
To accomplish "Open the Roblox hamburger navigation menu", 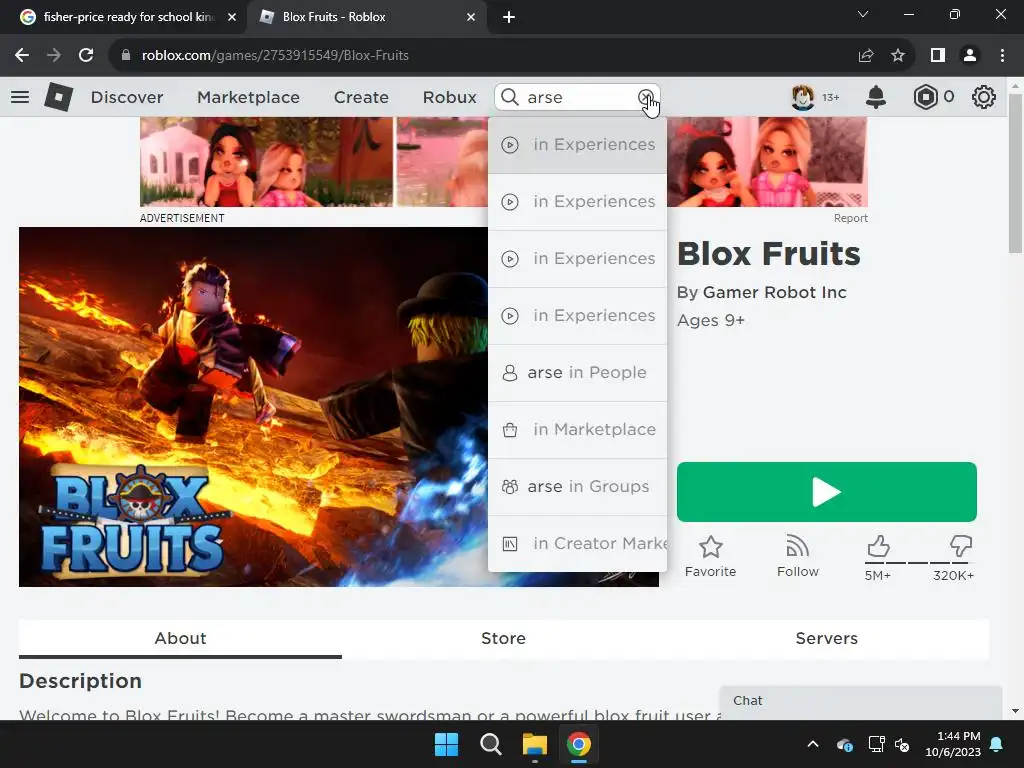I will [x=20, y=97].
